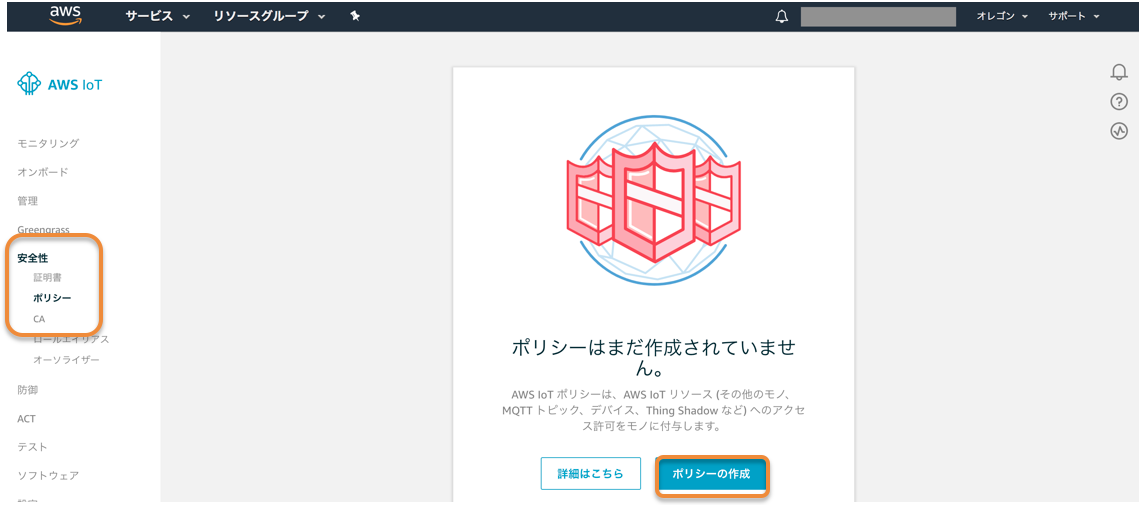Click heading ポリシーはまだ作成されていません。
This screenshot has width=1141, height=505.
coord(653,357)
